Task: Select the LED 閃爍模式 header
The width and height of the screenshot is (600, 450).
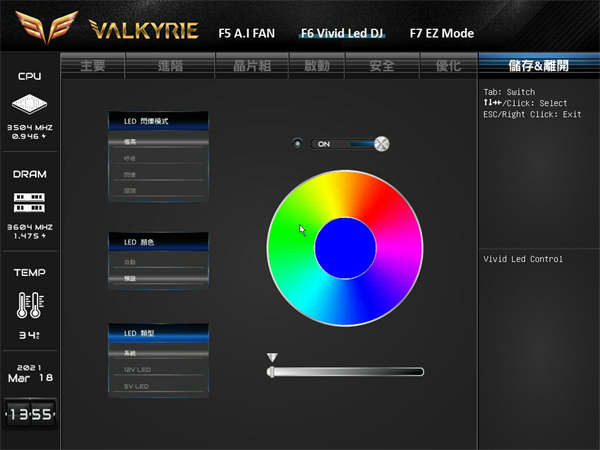Action: 158,121
